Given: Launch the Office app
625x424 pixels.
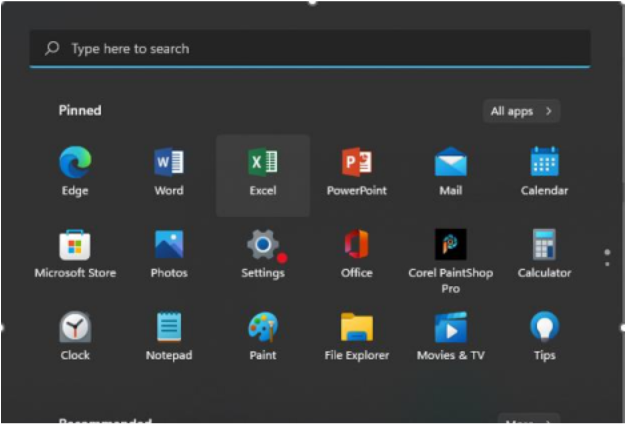Looking at the screenshot, I should coord(357,244).
